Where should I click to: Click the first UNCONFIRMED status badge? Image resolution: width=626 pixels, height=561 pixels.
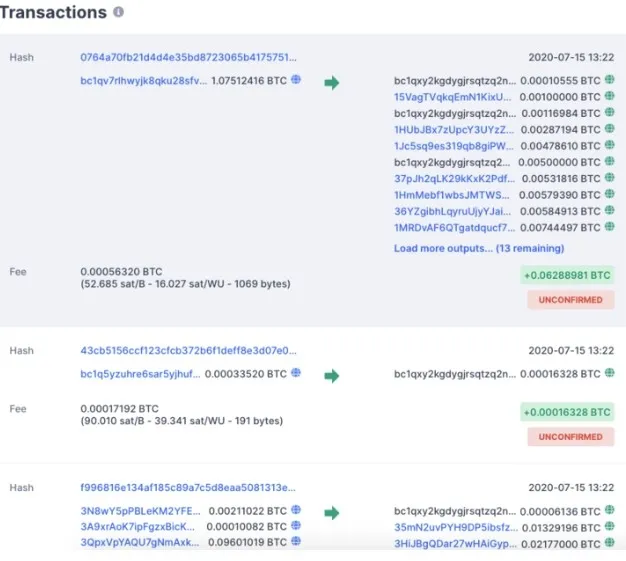(569, 299)
